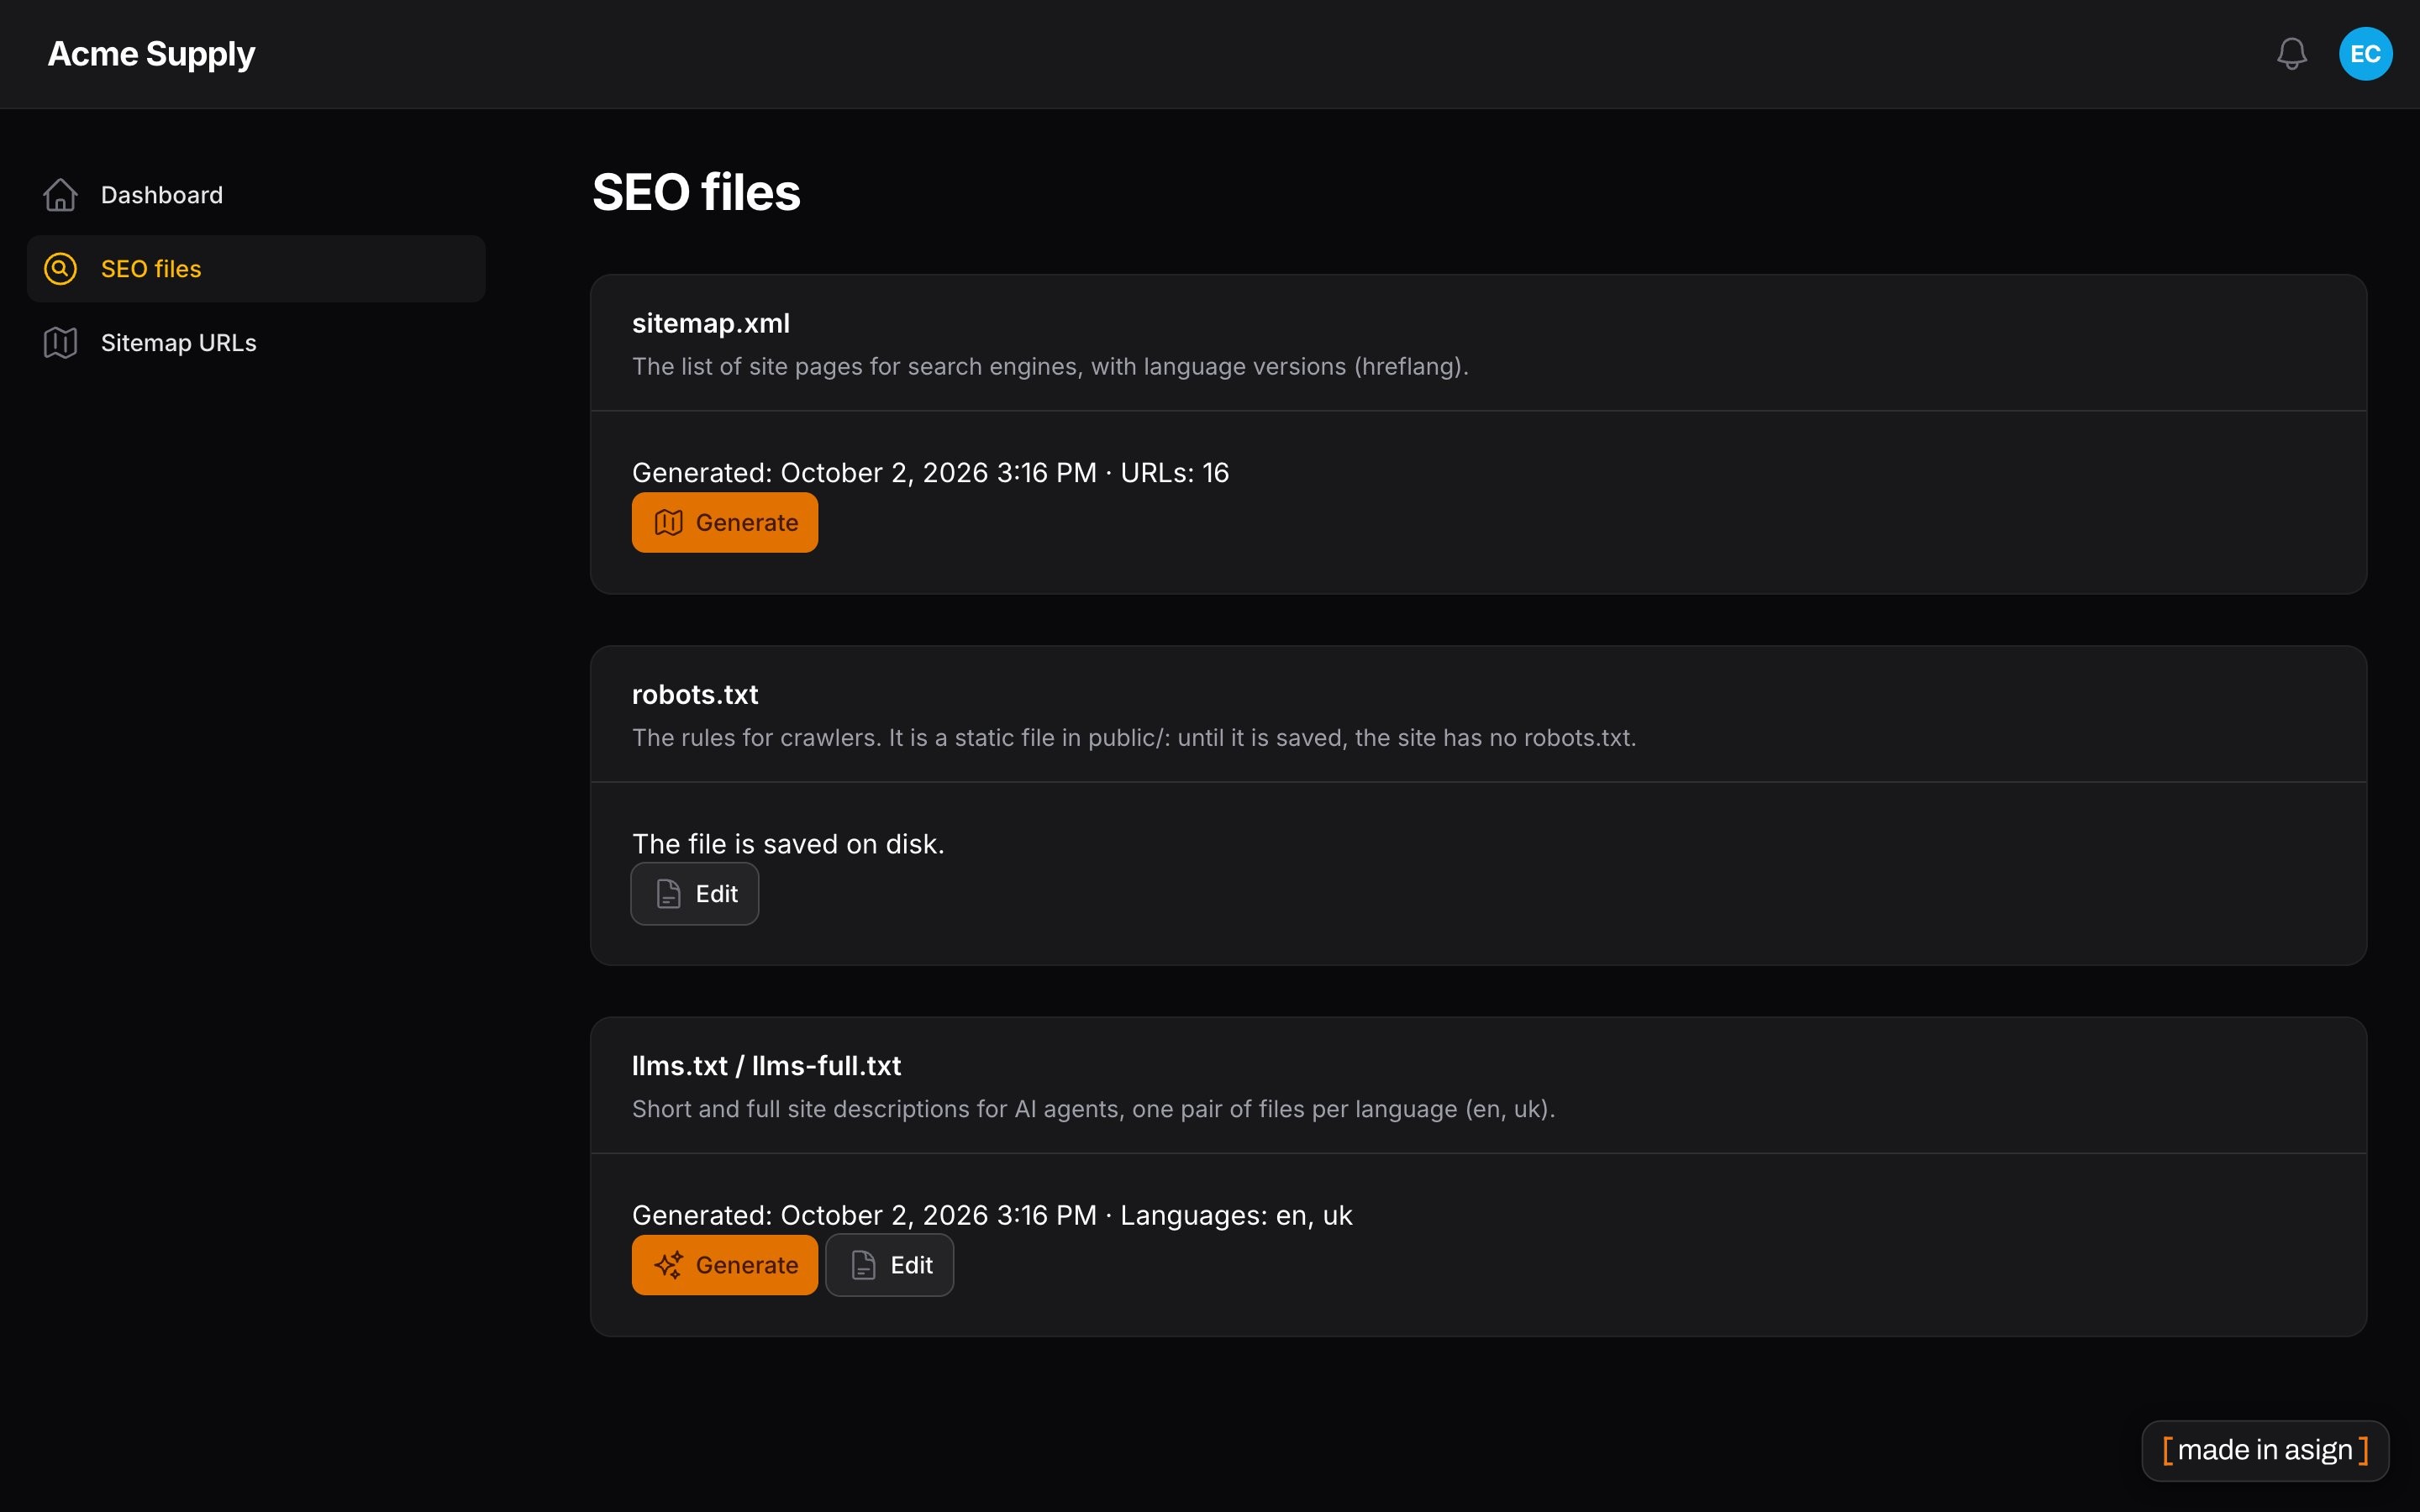The width and height of the screenshot is (2420, 1512).
Task: Open the EC user avatar menu
Action: point(2365,54)
